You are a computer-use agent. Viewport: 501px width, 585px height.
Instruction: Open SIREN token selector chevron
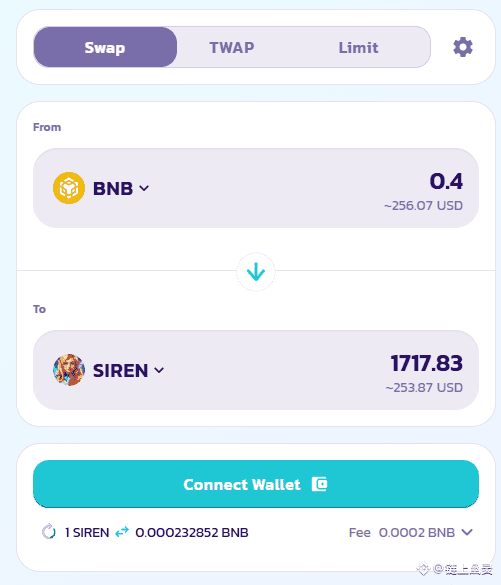pyautogui.click(x=159, y=370)
